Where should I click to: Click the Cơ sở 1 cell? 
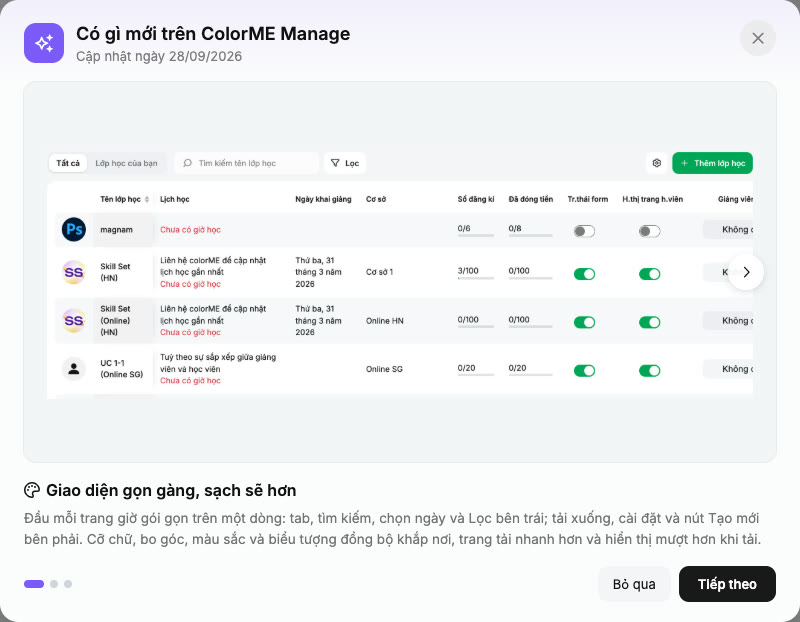(379, 272)
